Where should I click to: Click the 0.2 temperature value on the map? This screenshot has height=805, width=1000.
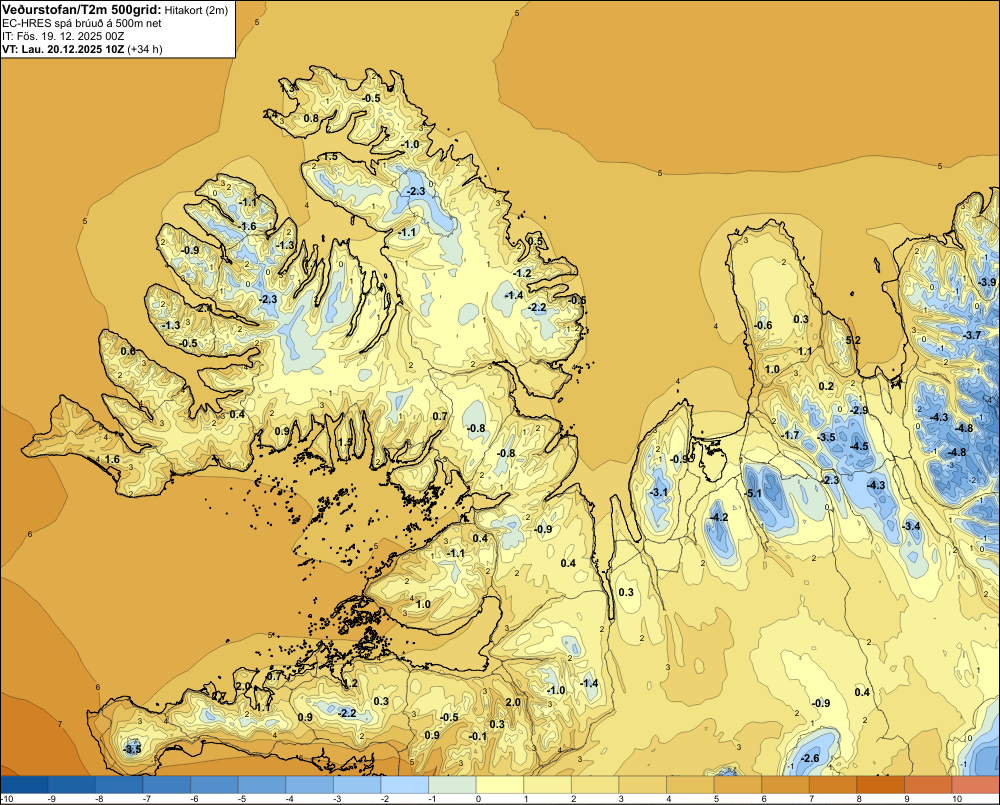pyautogui.click(x=826, y=386)
